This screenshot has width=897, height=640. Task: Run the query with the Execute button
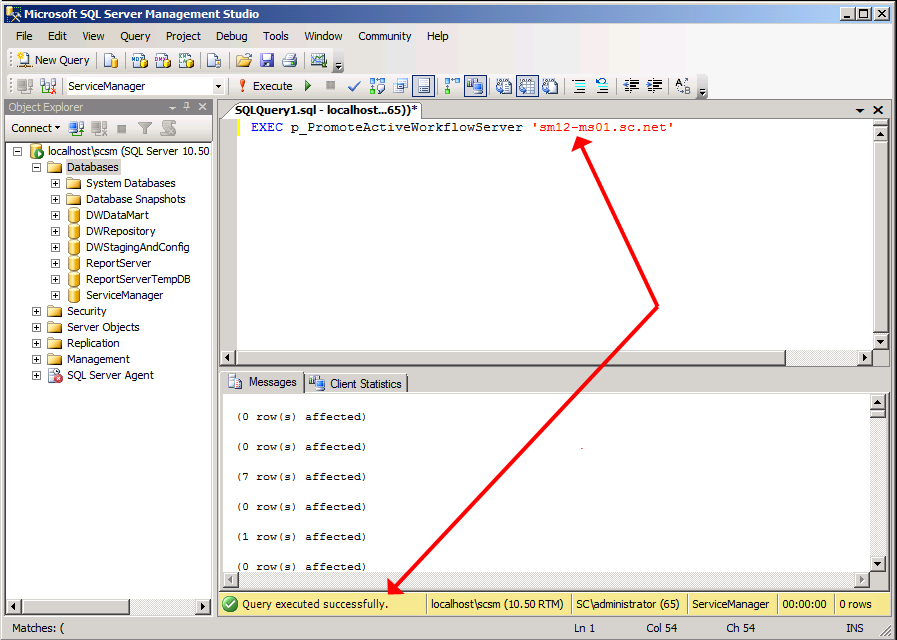click(264, 86)
